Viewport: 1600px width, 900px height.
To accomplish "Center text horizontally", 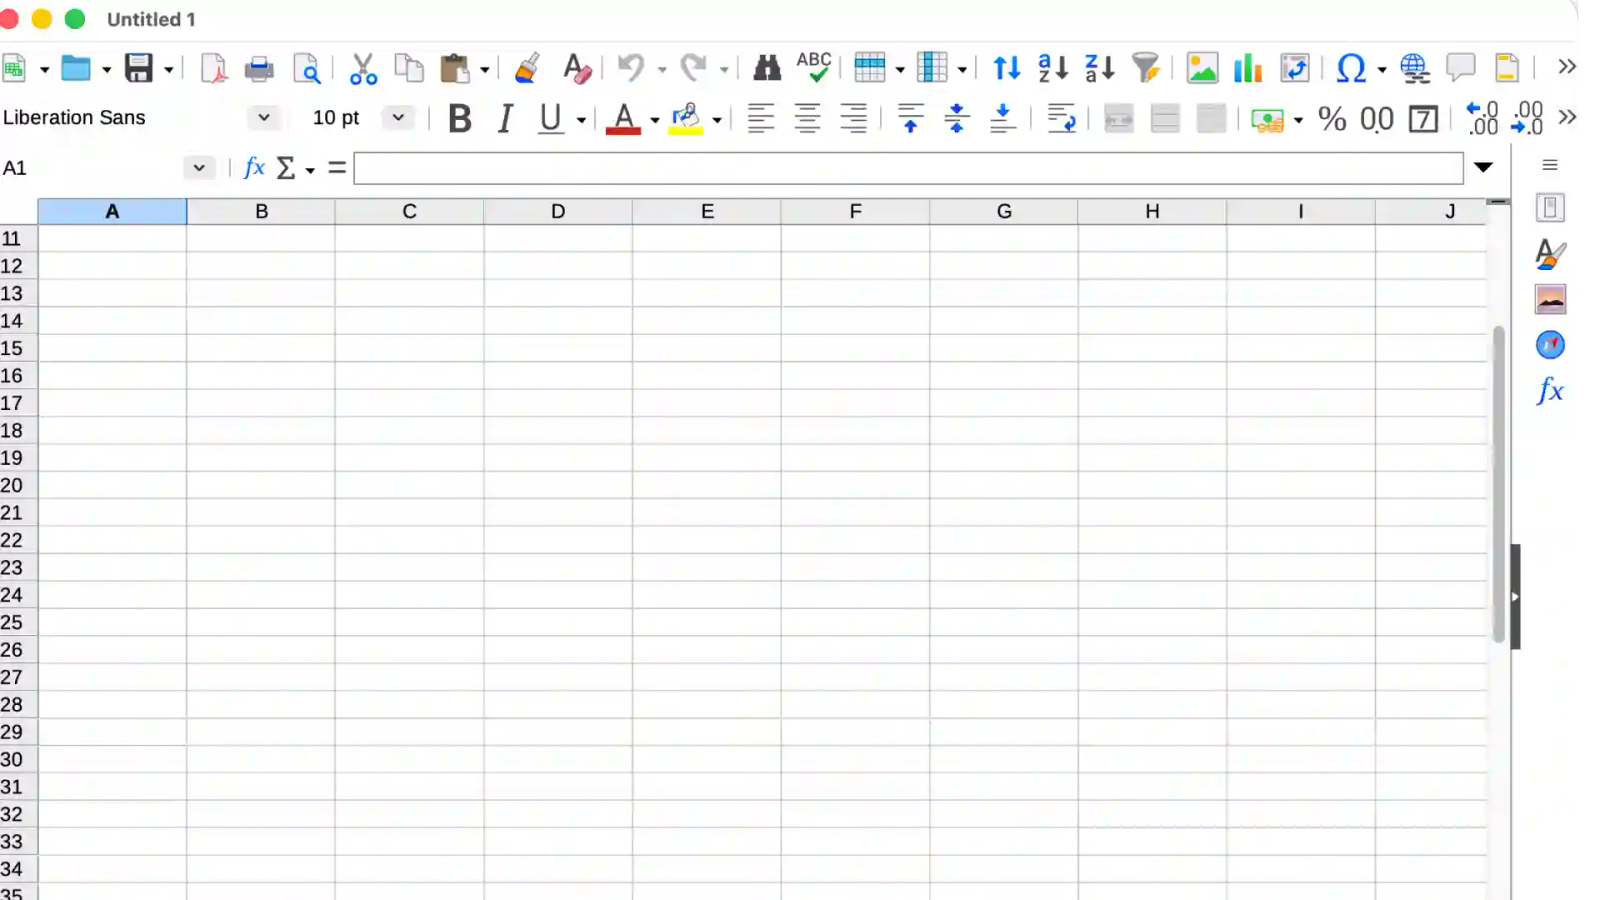I will tap(808, 118).
